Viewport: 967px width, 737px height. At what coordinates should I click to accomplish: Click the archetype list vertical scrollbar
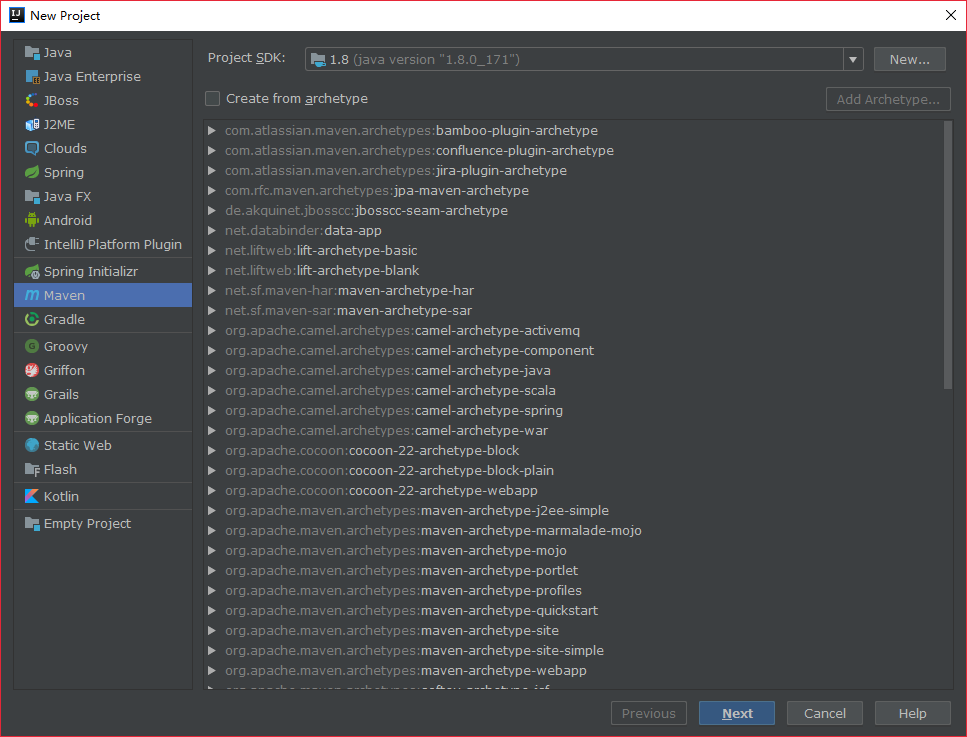(x=948, y=255)
